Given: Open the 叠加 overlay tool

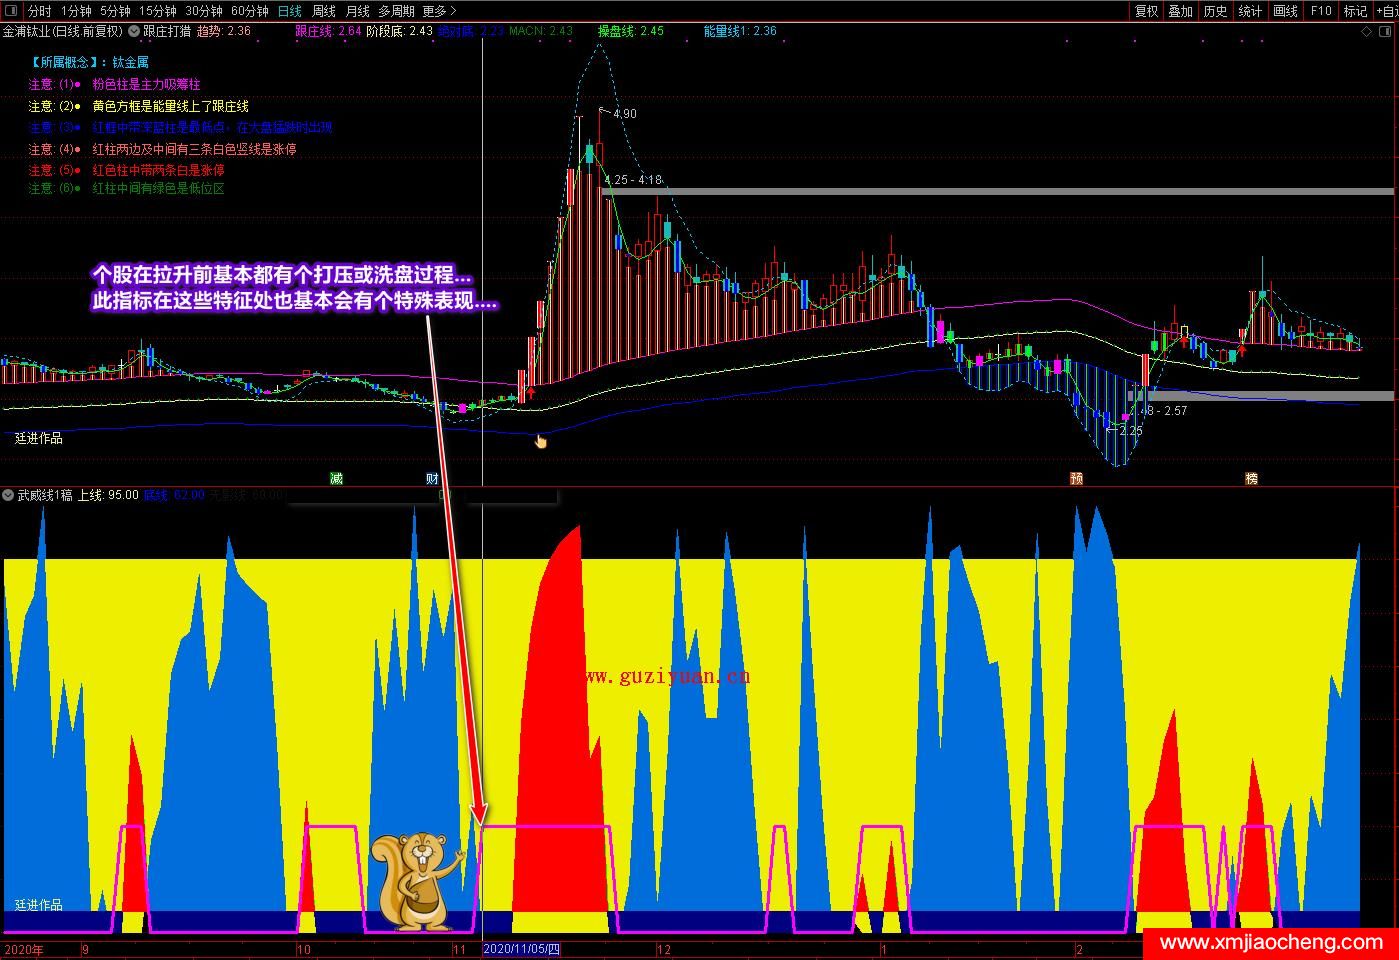Looking at the screenshot, I should [1181, 11].
